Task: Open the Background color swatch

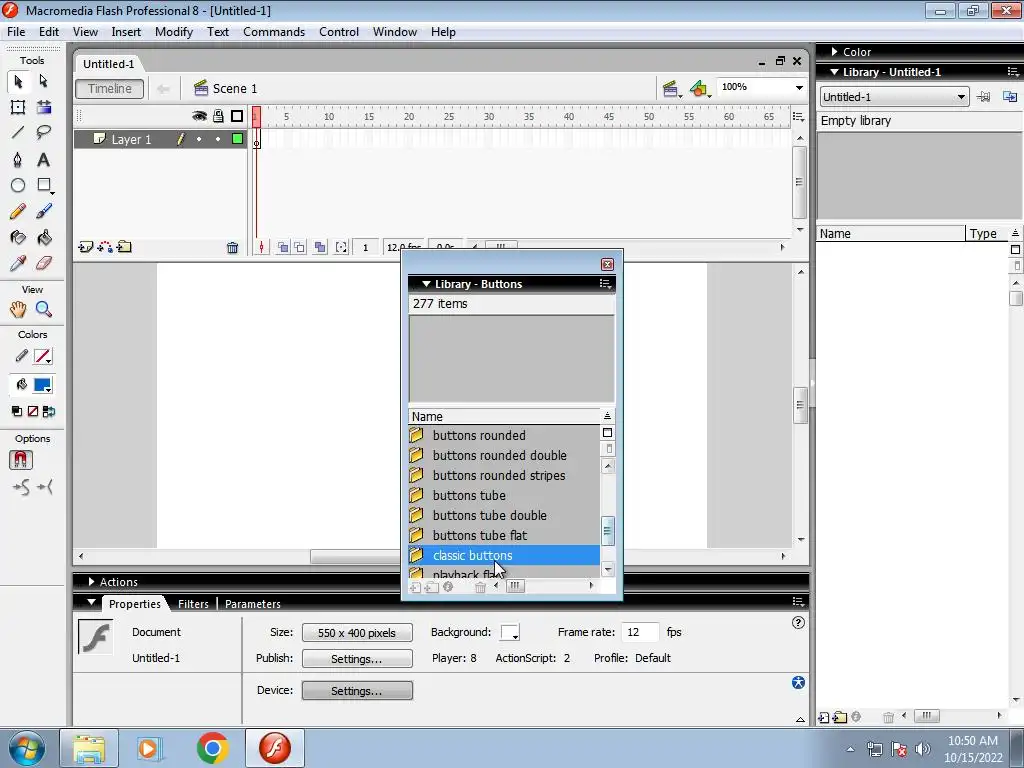Action: click(x=509, y=632)
